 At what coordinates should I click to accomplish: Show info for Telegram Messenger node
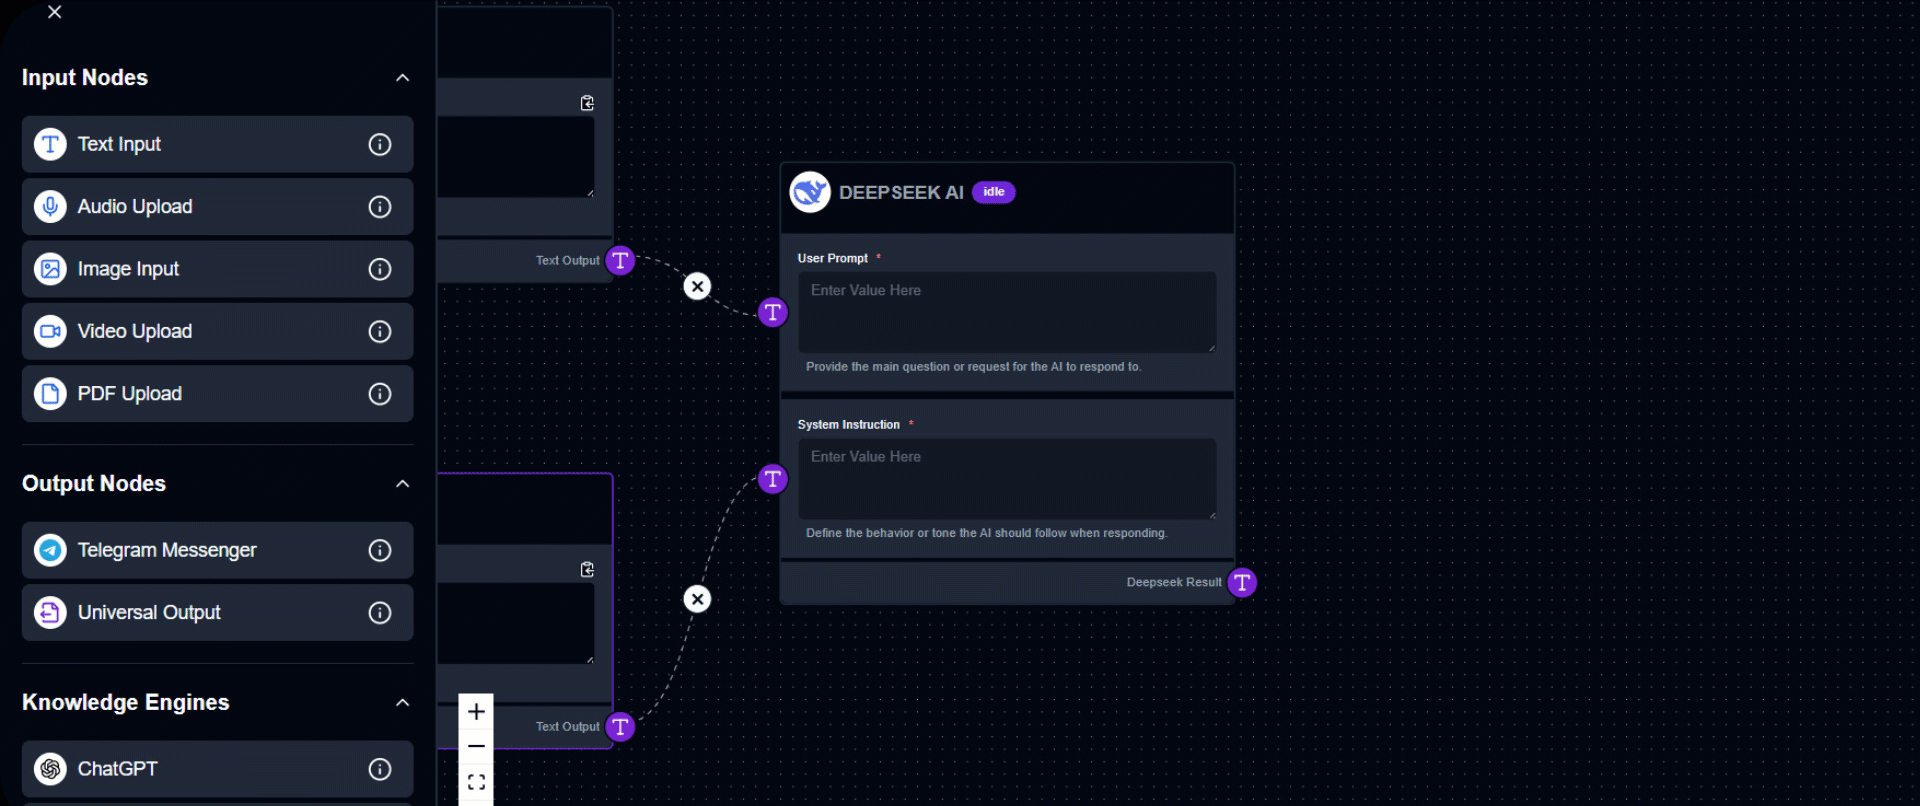pos(380,551)
